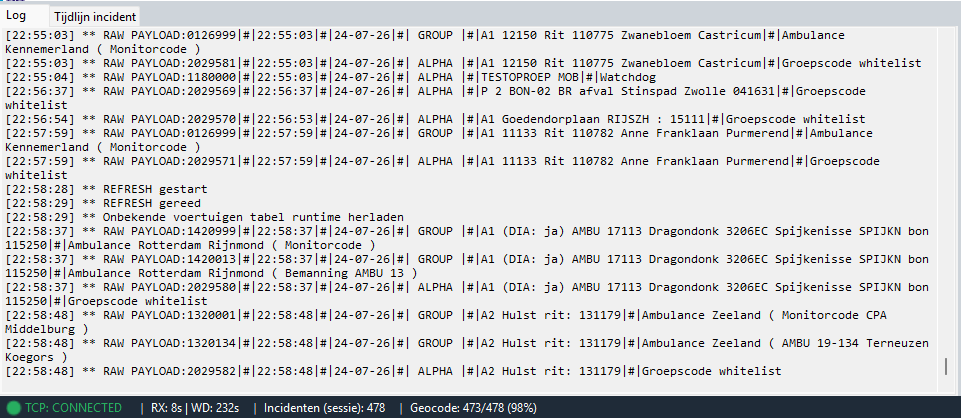Click the TESTOPROEP MOB Watchdog log line
The image size is (961, 418).
(x=331, y=77)
